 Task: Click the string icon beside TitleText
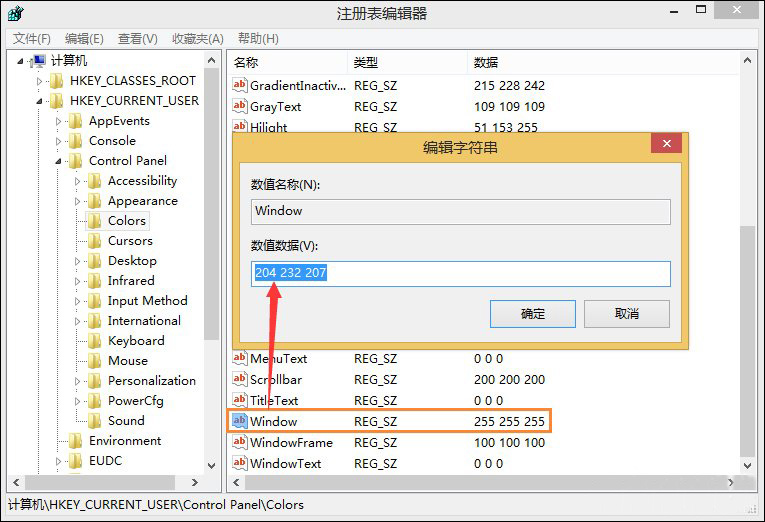240,401
